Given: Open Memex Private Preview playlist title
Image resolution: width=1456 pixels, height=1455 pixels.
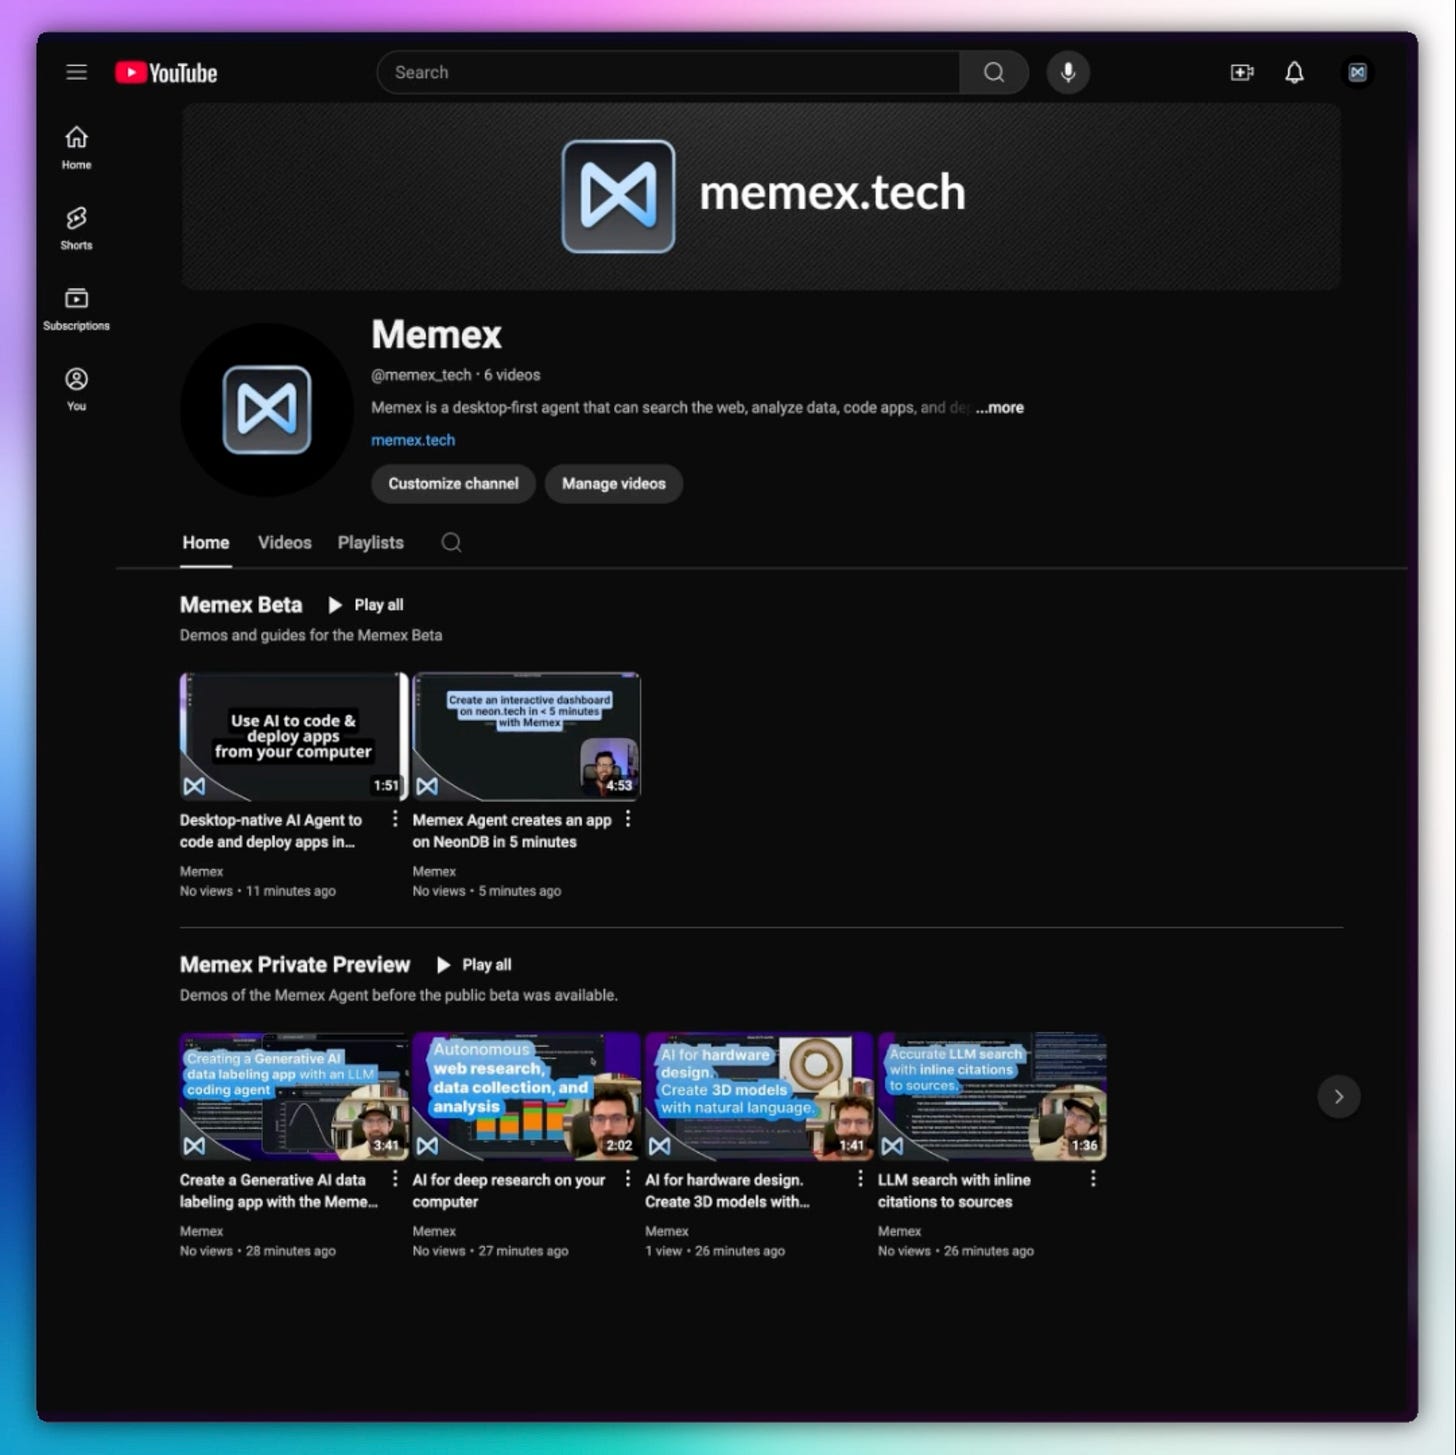Looking at the screenshot, I should coord(295,965).
